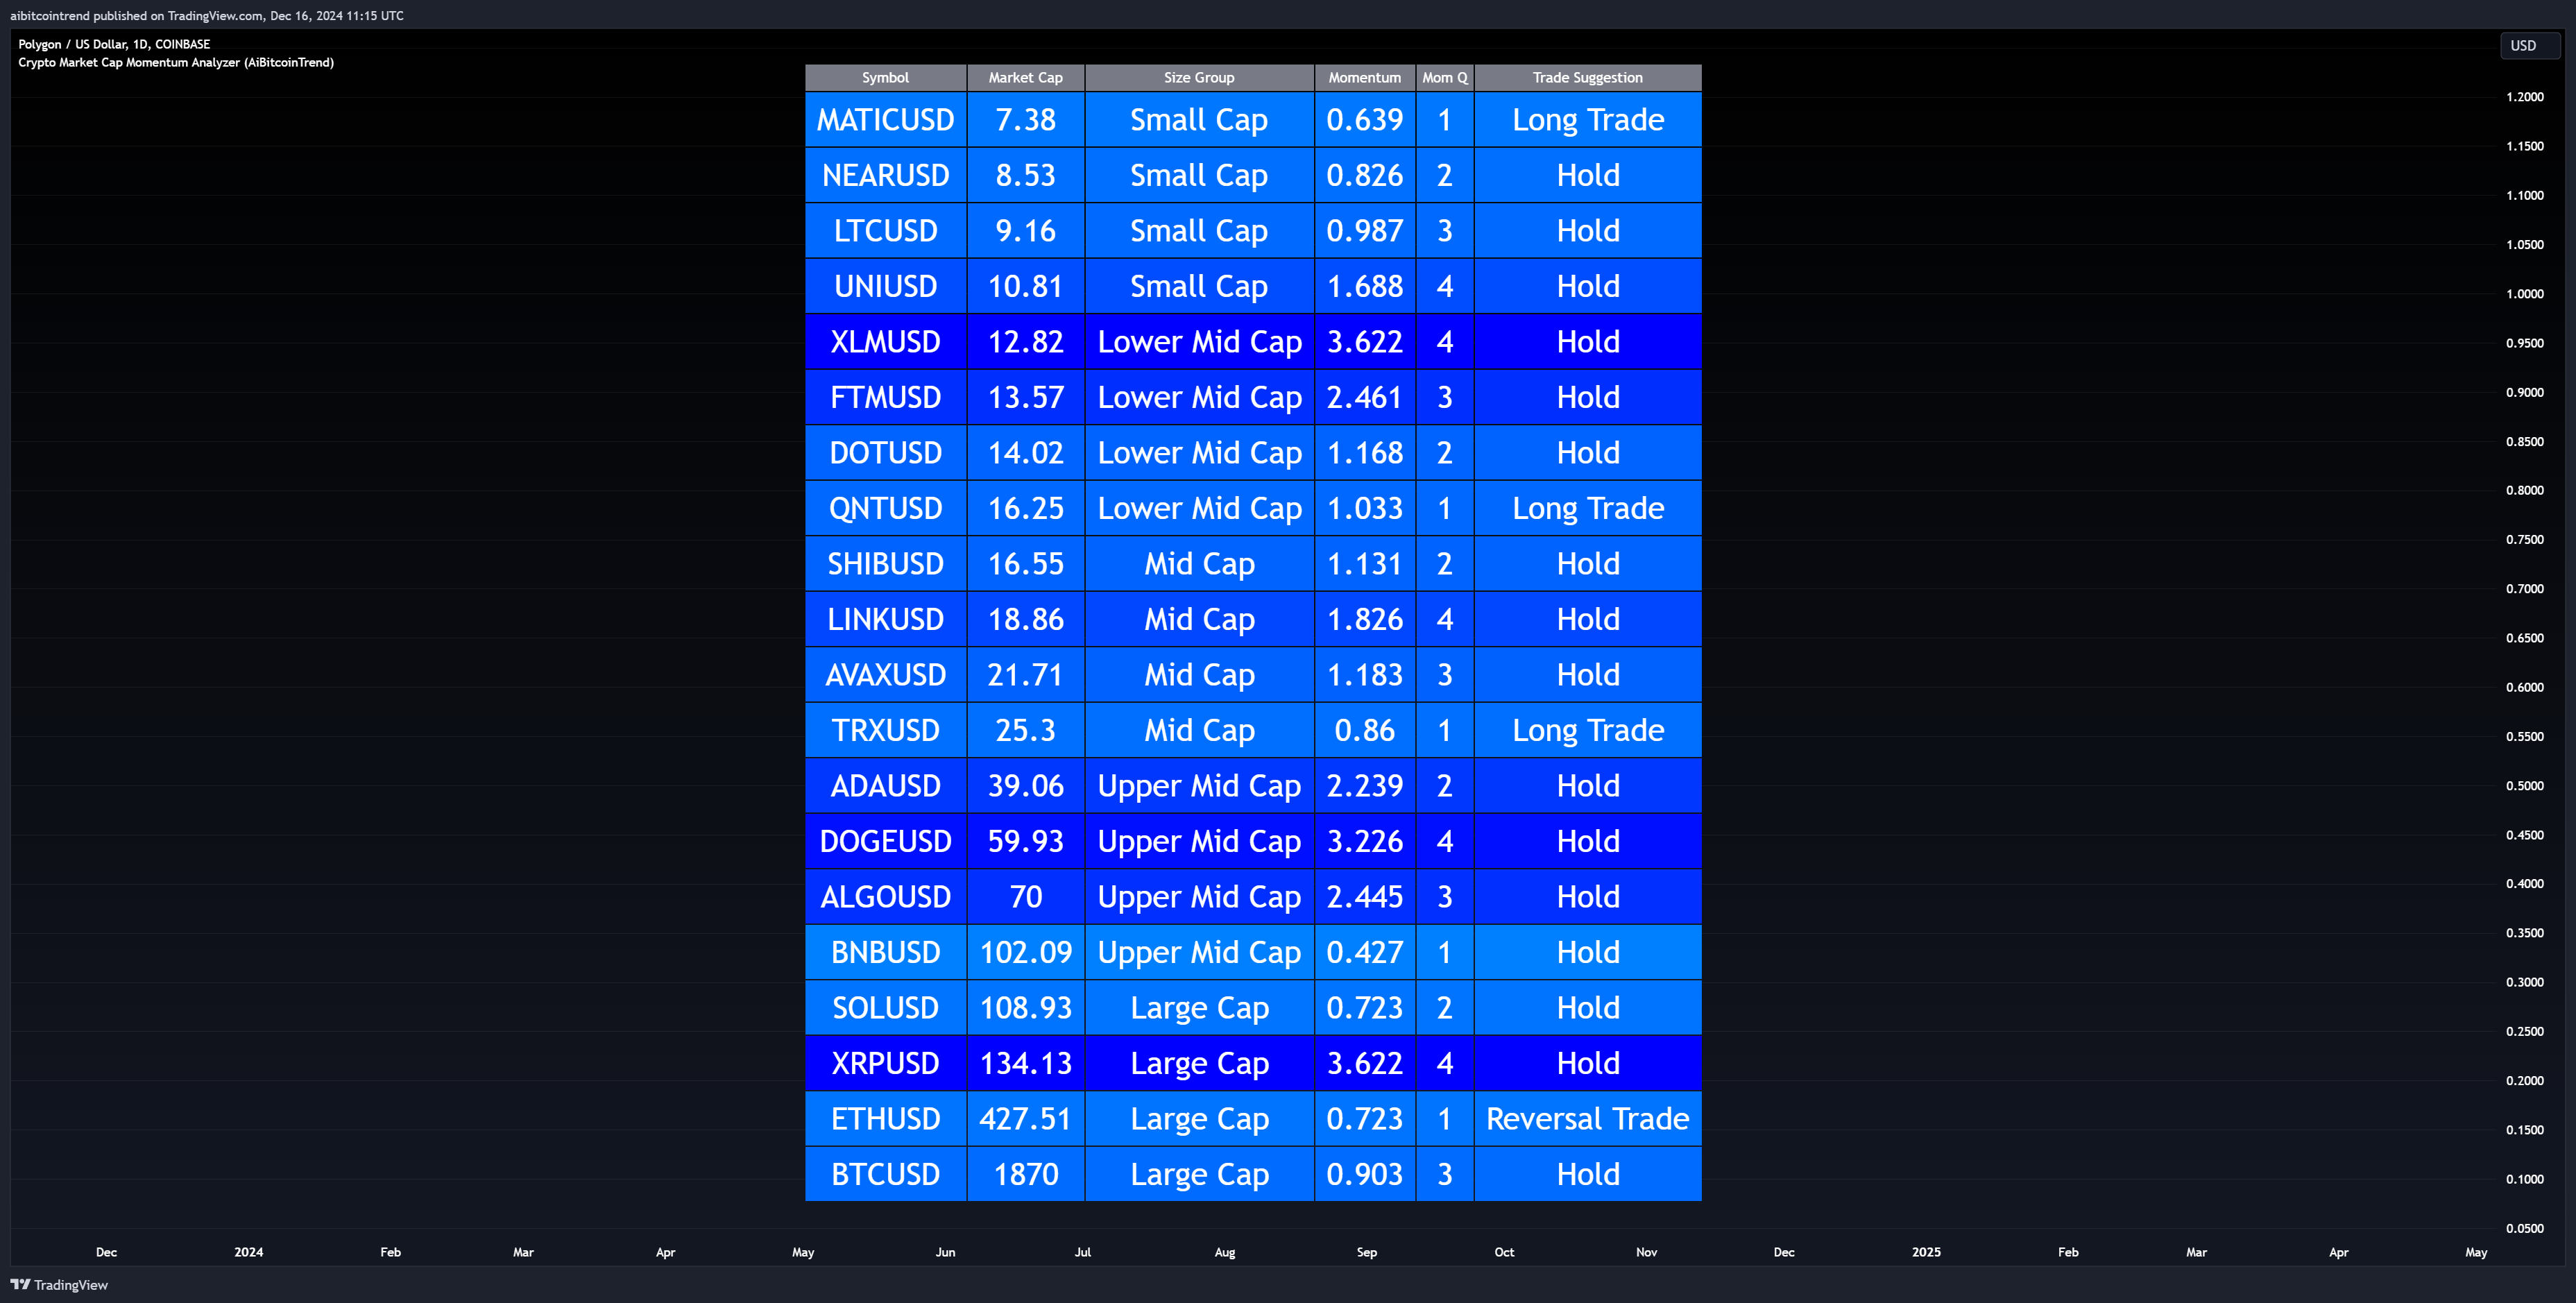The width and height of the screenshot is (2576, 1303).
Task: Click the Jun label on the time axis
Action: click(945, 1252)
